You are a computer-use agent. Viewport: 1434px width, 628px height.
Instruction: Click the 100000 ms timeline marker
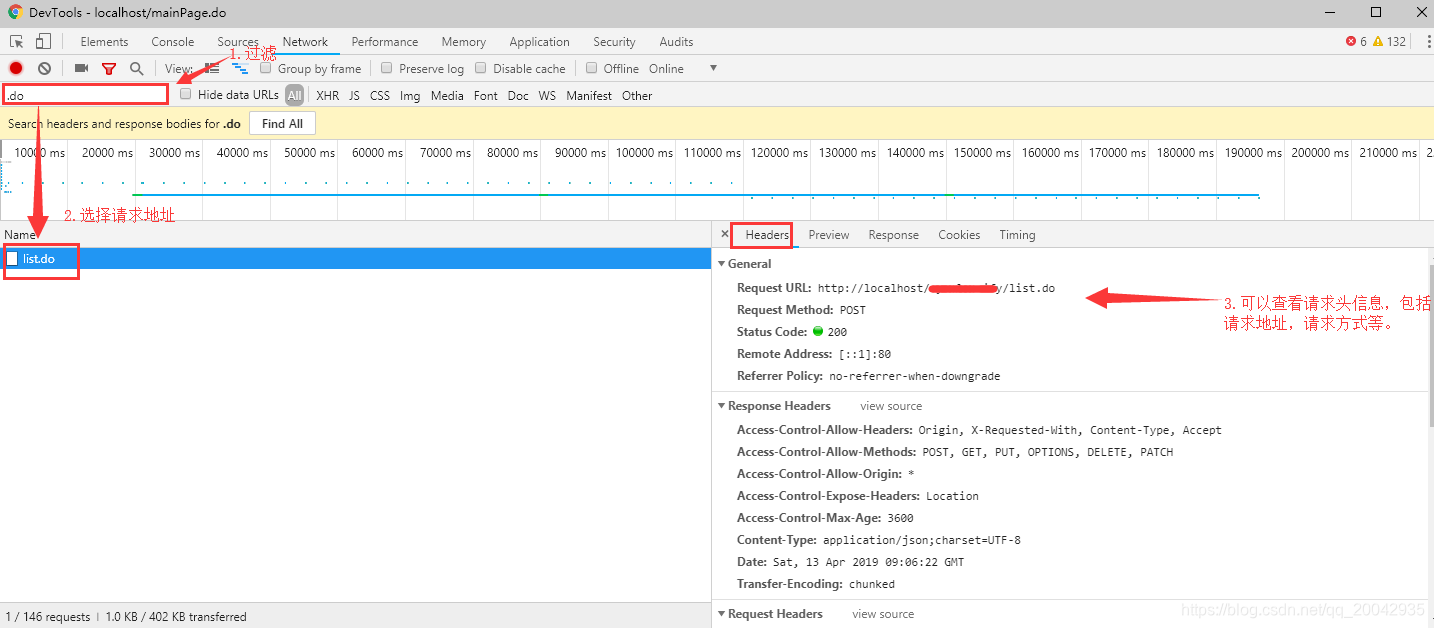point(644,153)
